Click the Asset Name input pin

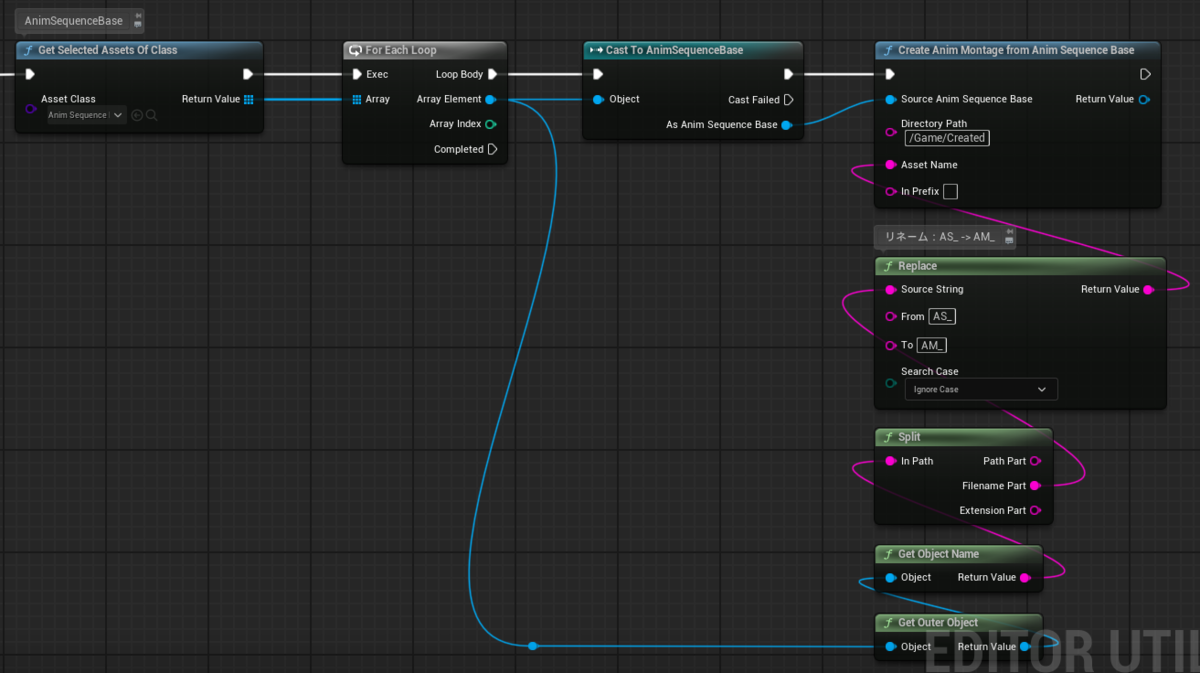click(x=890, y=165)
